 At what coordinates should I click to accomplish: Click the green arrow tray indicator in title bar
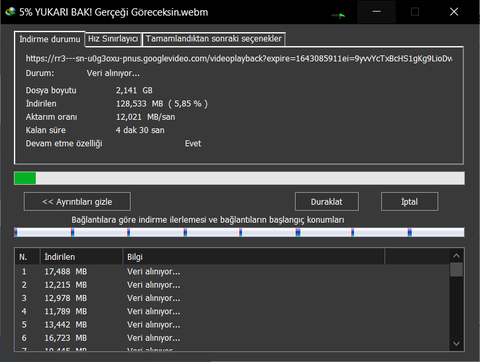pos(339,15)
